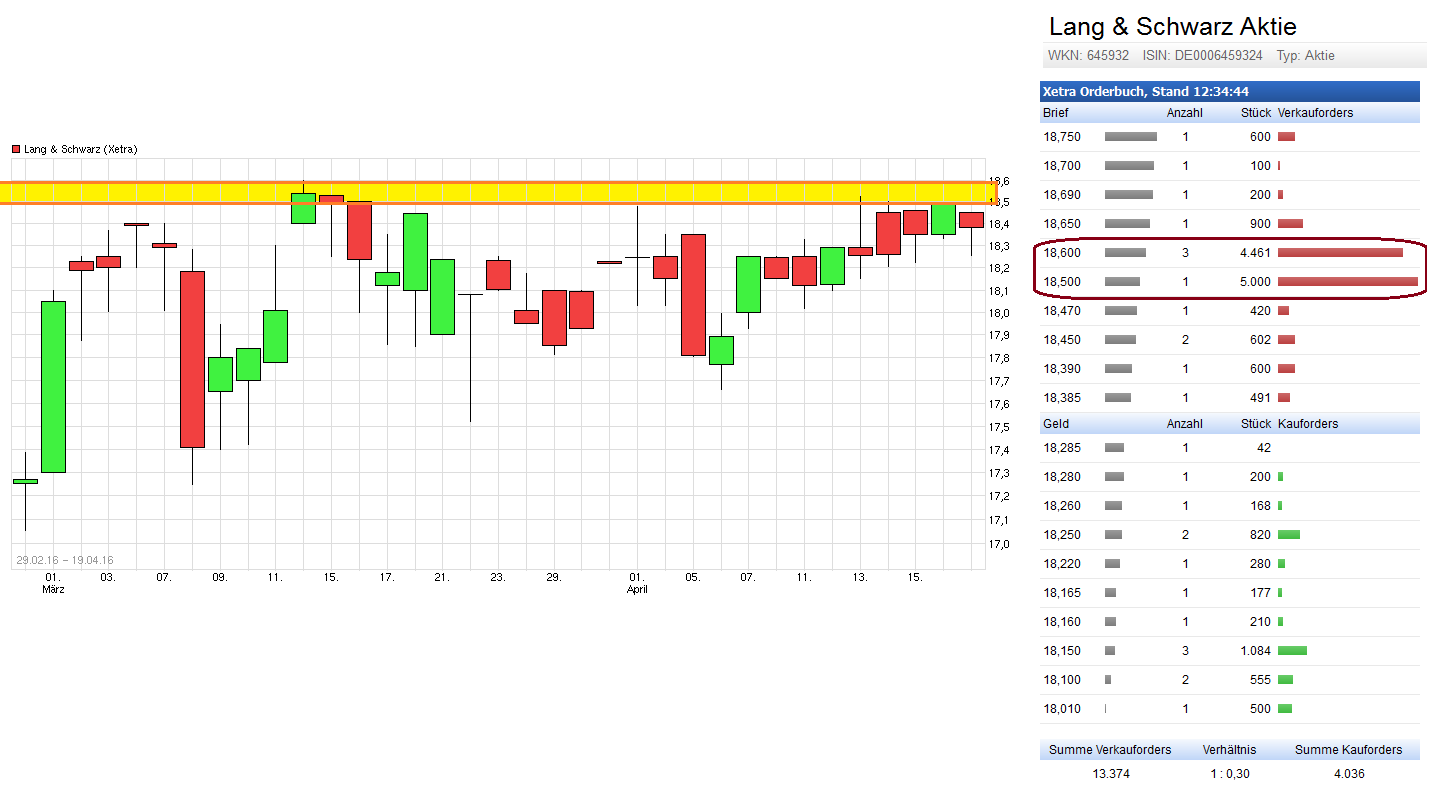Select the ask price 18,385
The width and height of the screenshot is (1433, 790).
(1062, 398)
